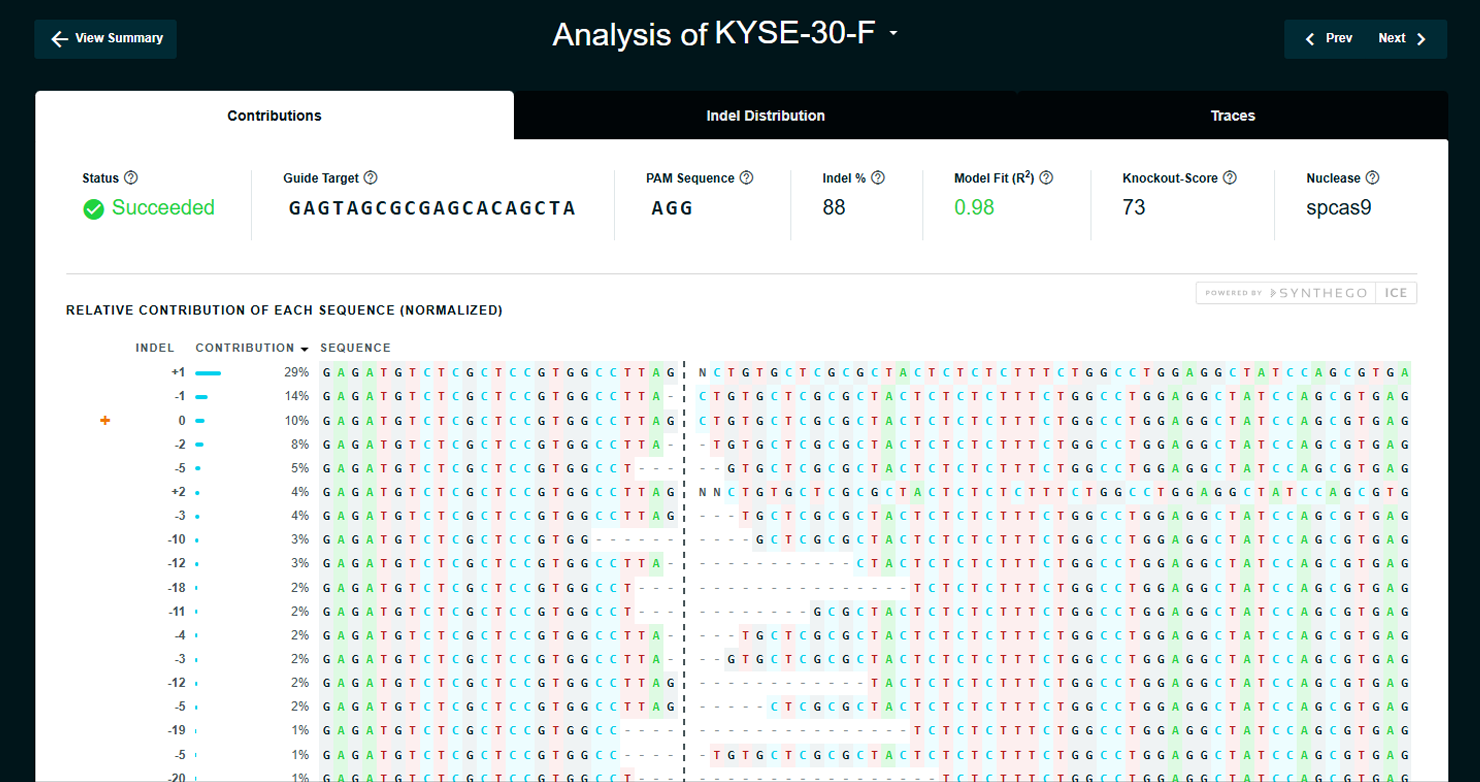Open the Traces tab
1480x782 pixels.
1232,116
